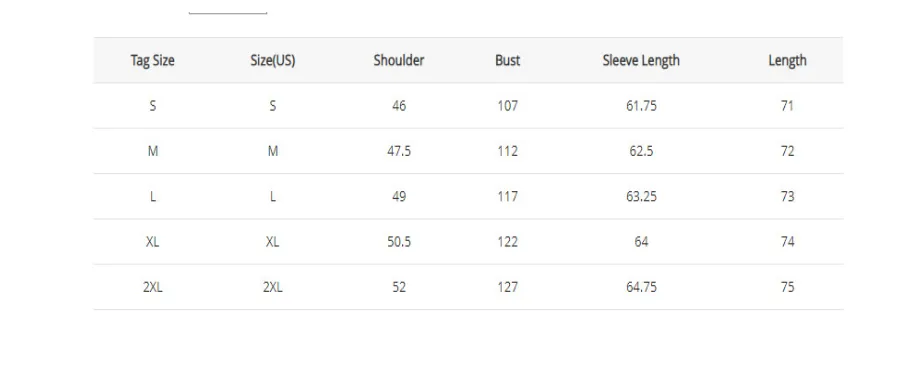908x367 pixels.
Task: Select length value 74
Action: point(788,241)
